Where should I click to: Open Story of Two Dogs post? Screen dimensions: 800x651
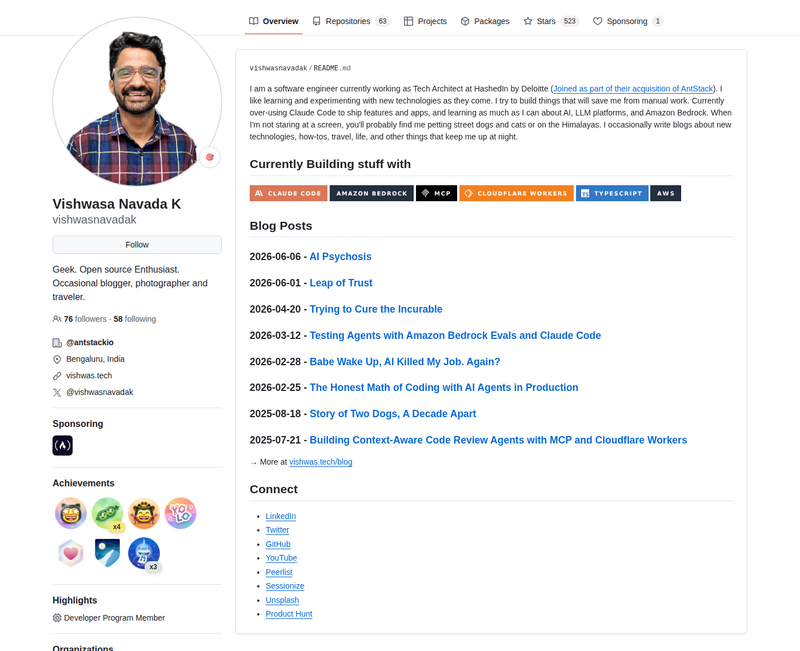pyautogui.click(x=393, y=414)
